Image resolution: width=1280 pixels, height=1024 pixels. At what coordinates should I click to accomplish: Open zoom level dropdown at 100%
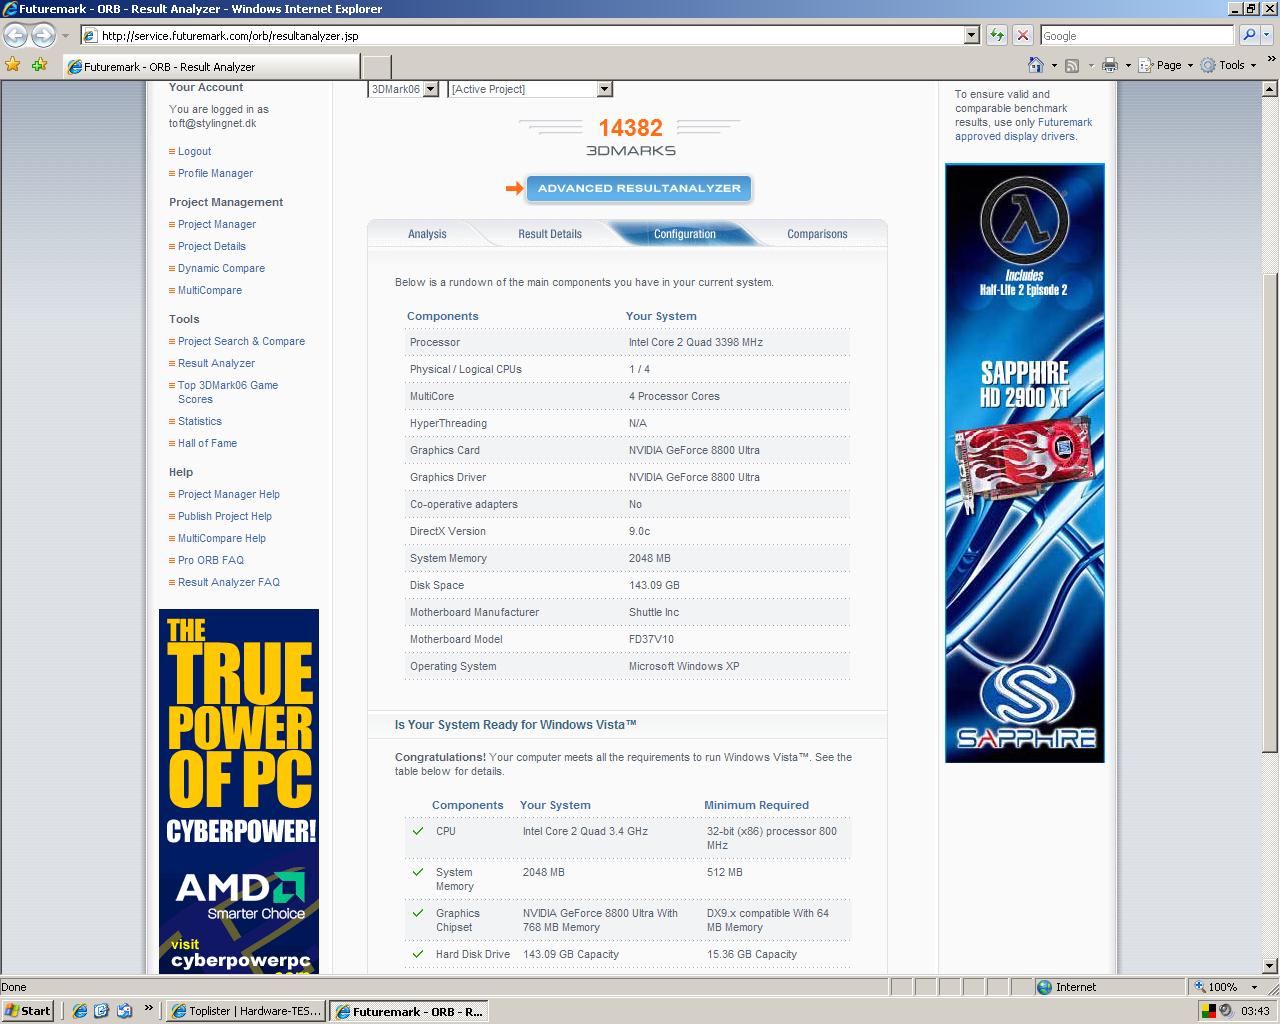pyautogui.click(x=1254, y=987)
